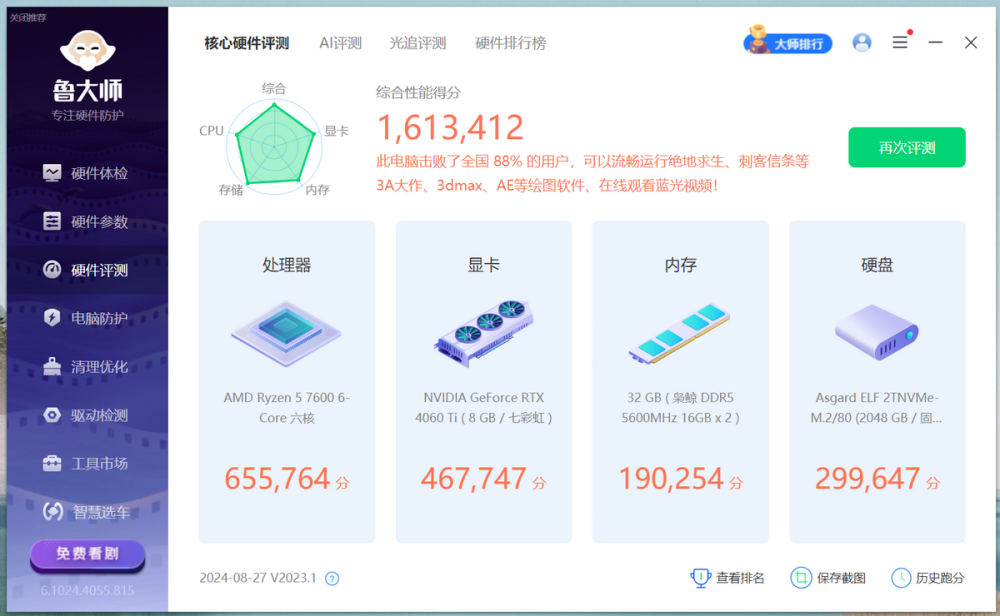Click the version number 6.1024.4055.815
Viewport: 1000px width, 616px height.
pyautogui.click(x=87, y=590)
